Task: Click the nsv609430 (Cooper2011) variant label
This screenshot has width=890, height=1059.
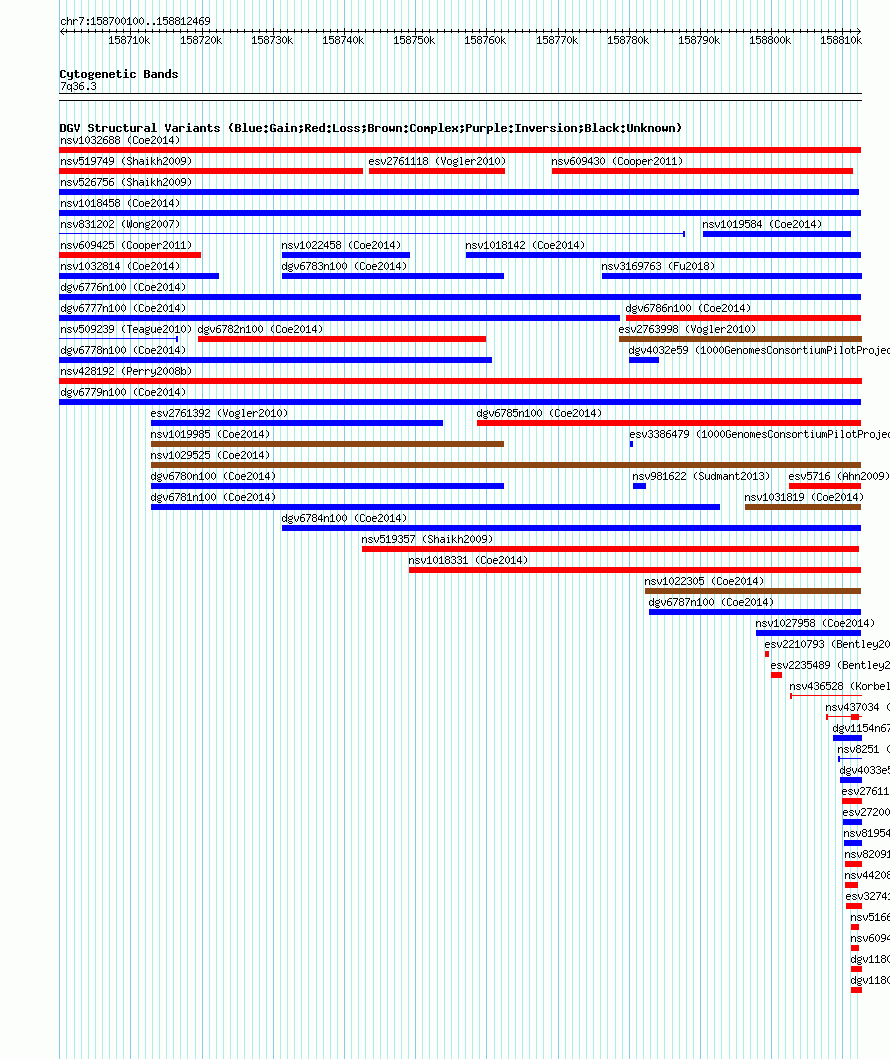Action: click(617, 161)
